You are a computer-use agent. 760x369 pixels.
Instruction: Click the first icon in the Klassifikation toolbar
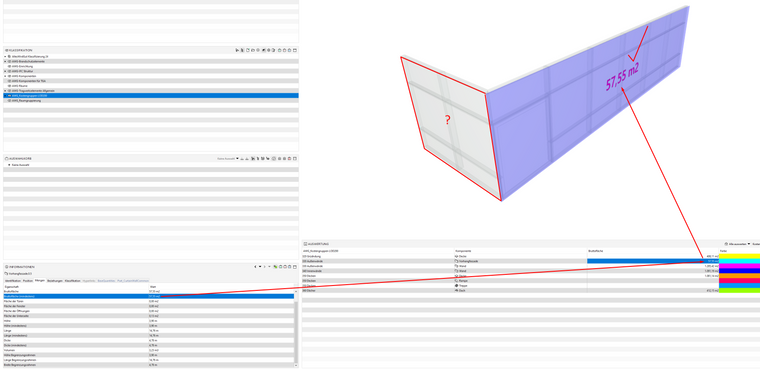pyautogui.click(x=237, y=50)
